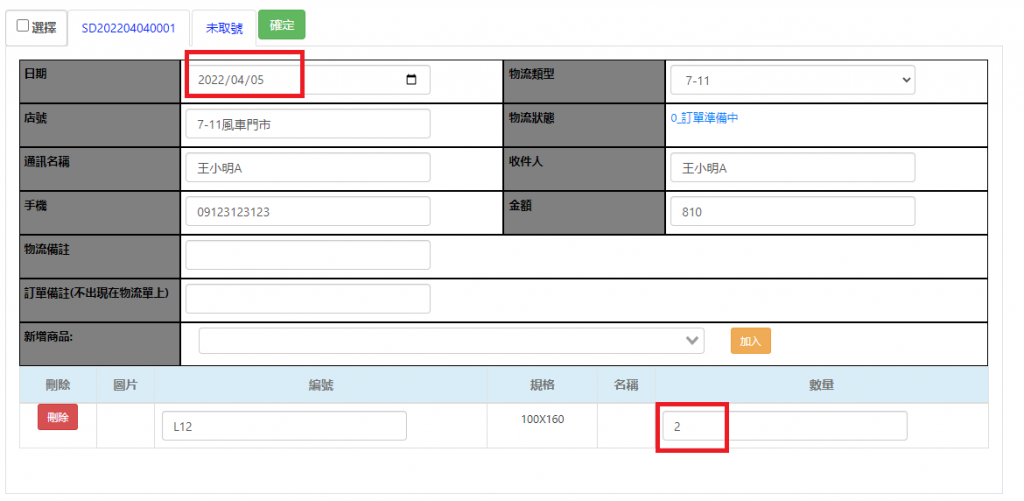Focus the 收件人 input field
The height and width of the screenshot is (501, 1024).
[x=792, y=167]
